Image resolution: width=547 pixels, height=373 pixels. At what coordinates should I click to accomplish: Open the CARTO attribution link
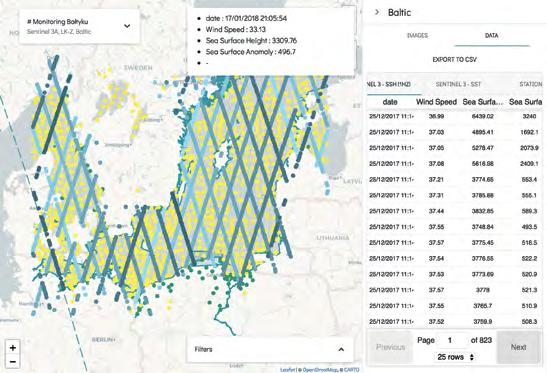click(352, 370)
